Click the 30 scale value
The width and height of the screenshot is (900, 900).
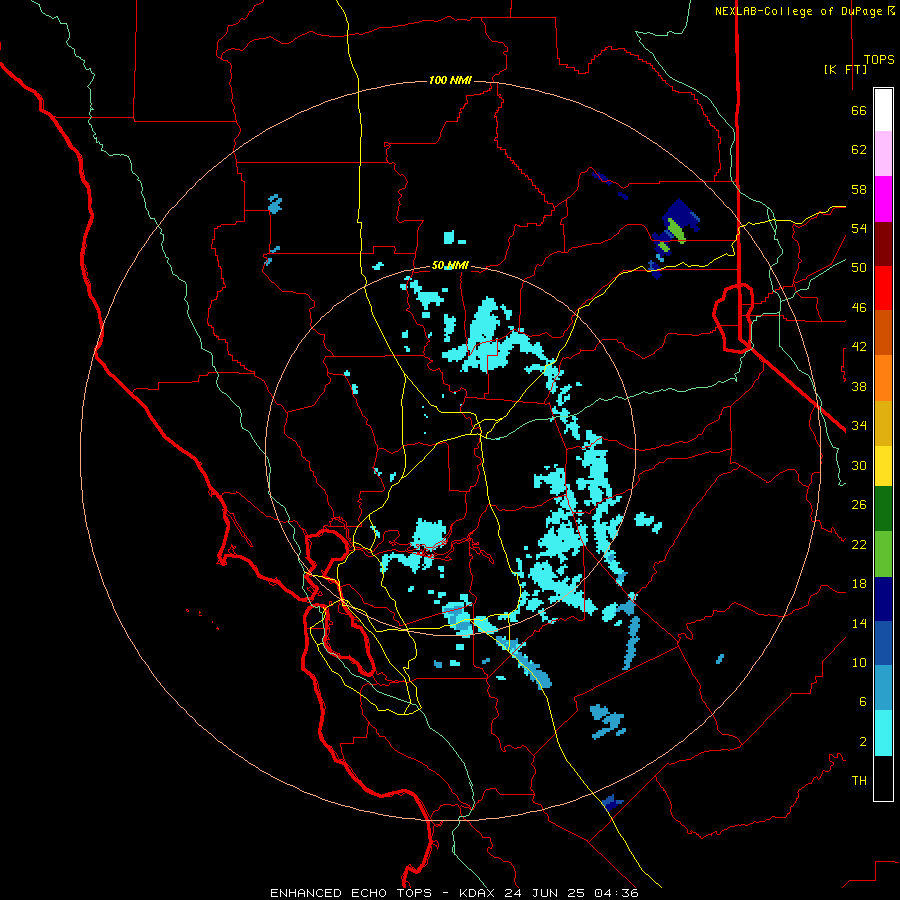[859, 465]
